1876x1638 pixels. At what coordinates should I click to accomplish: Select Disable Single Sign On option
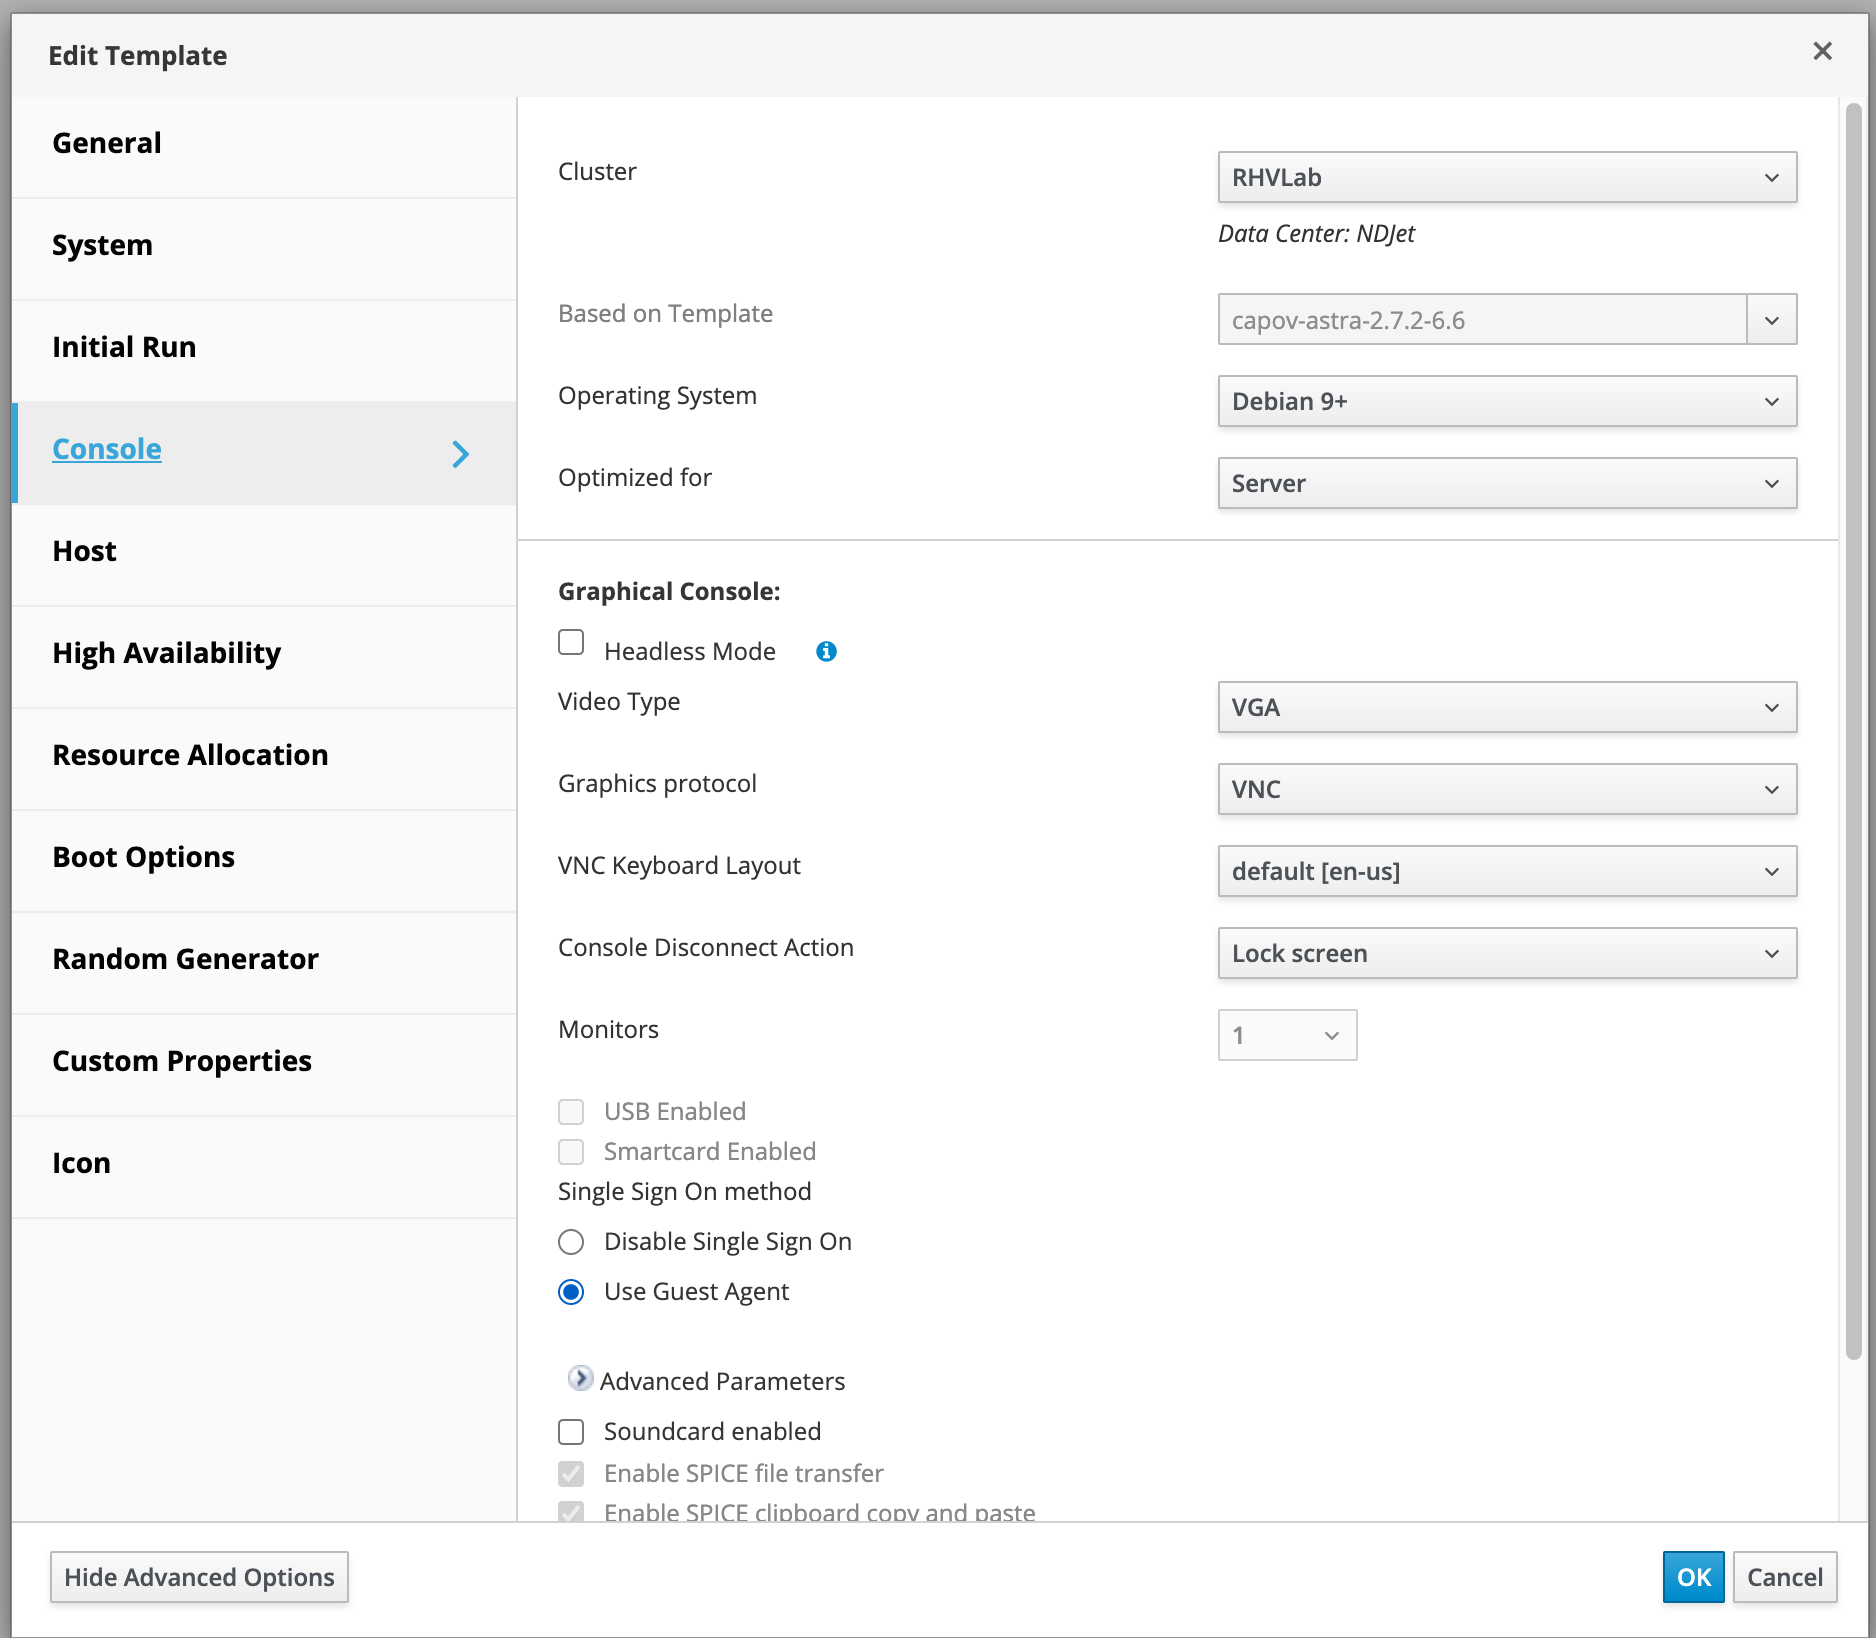(x=571, y=1242)
